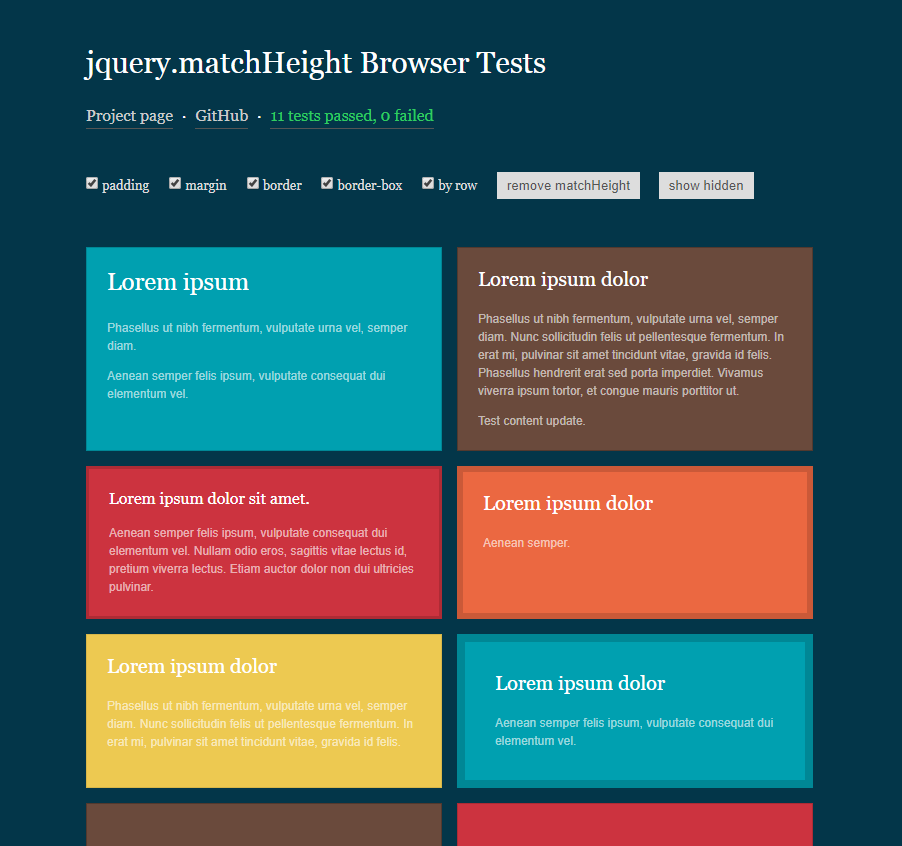Click the Lorem ipsum dolor heading in bordered teal box
The height and width of the screenshot is (846, 902).
tap(580, 683)
